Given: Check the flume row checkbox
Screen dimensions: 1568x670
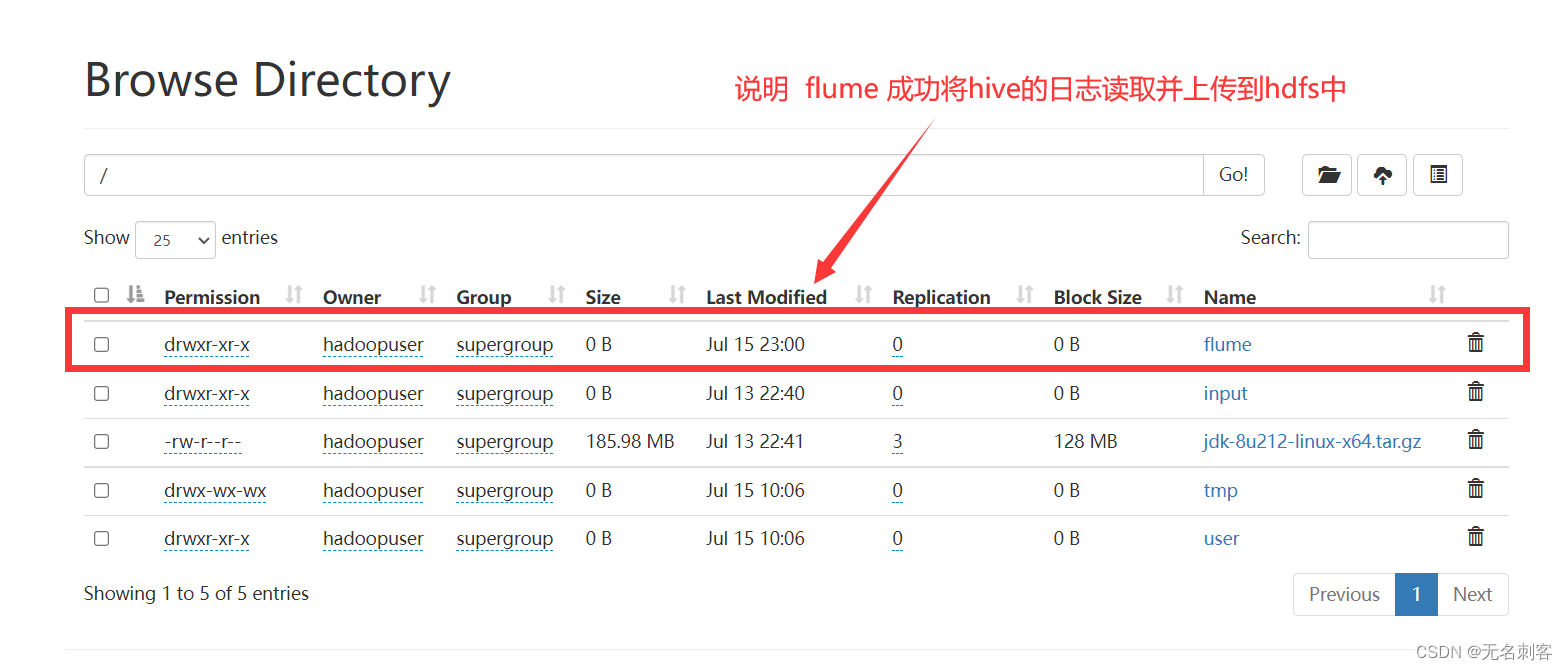Looking at the screenshot, I should pos(101,344).
